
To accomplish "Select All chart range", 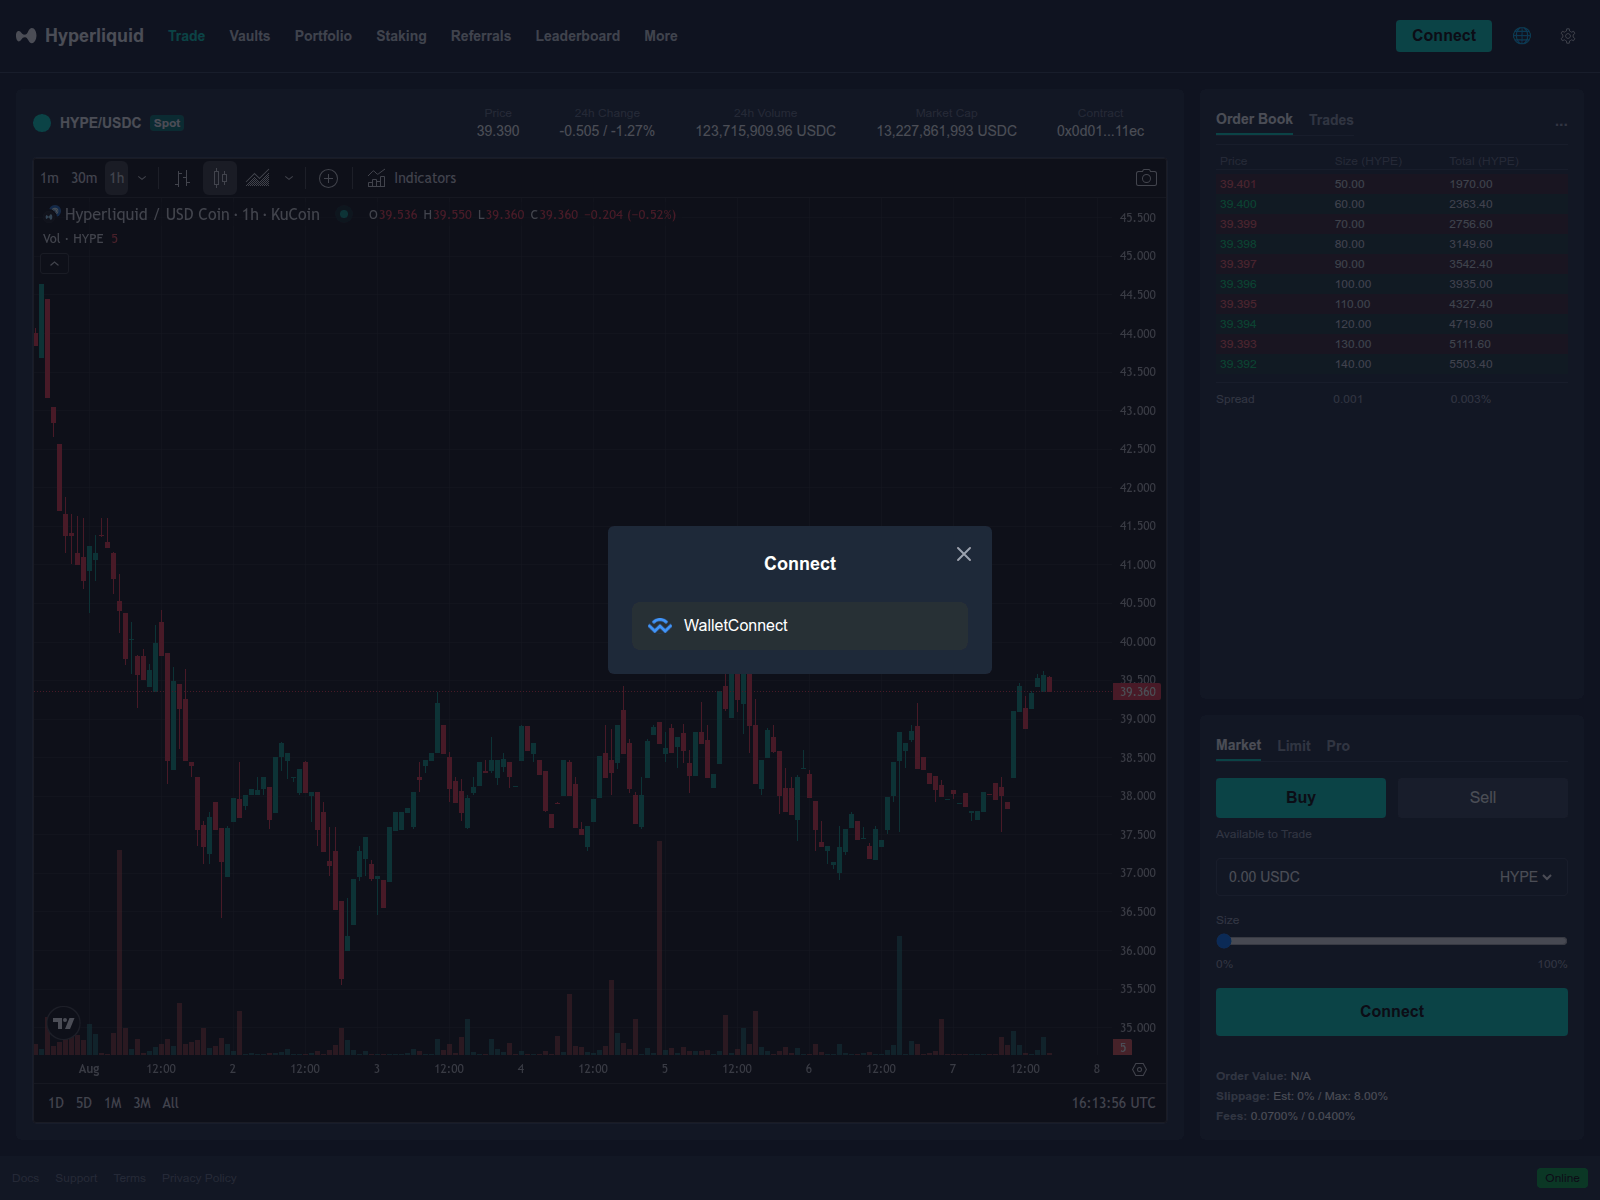I will pyautogui.click(x=171, y=1103).
